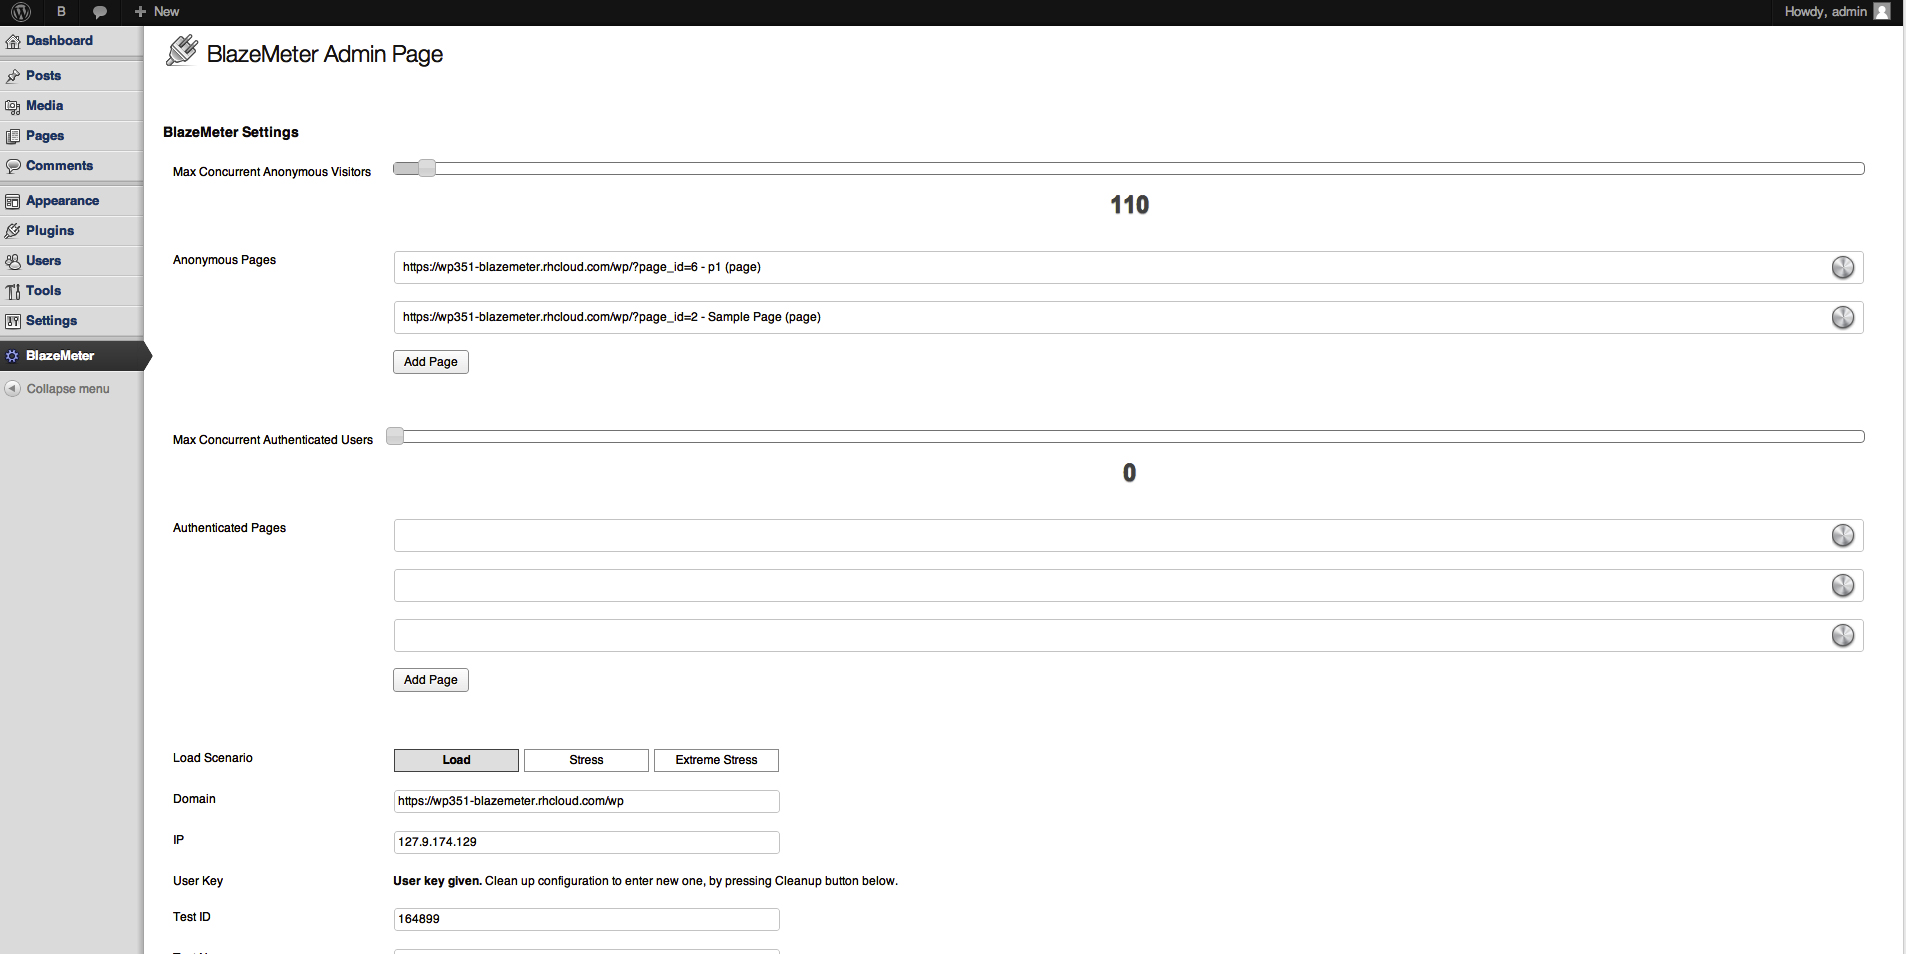Click the IP input field
Screen dimensions: 1906x954
(586, 842)
